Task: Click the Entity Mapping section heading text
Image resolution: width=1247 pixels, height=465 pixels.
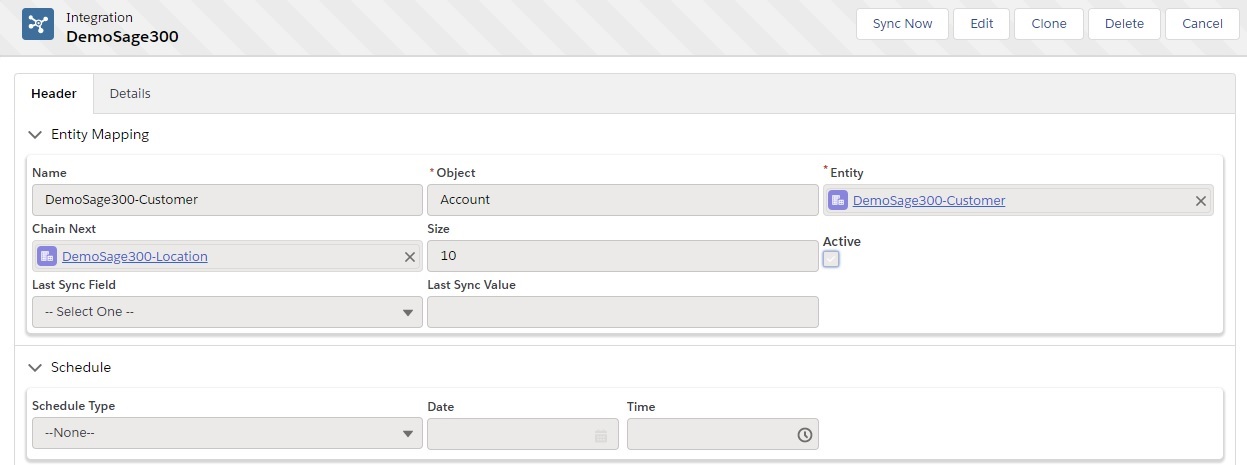Action: point(100,134)
